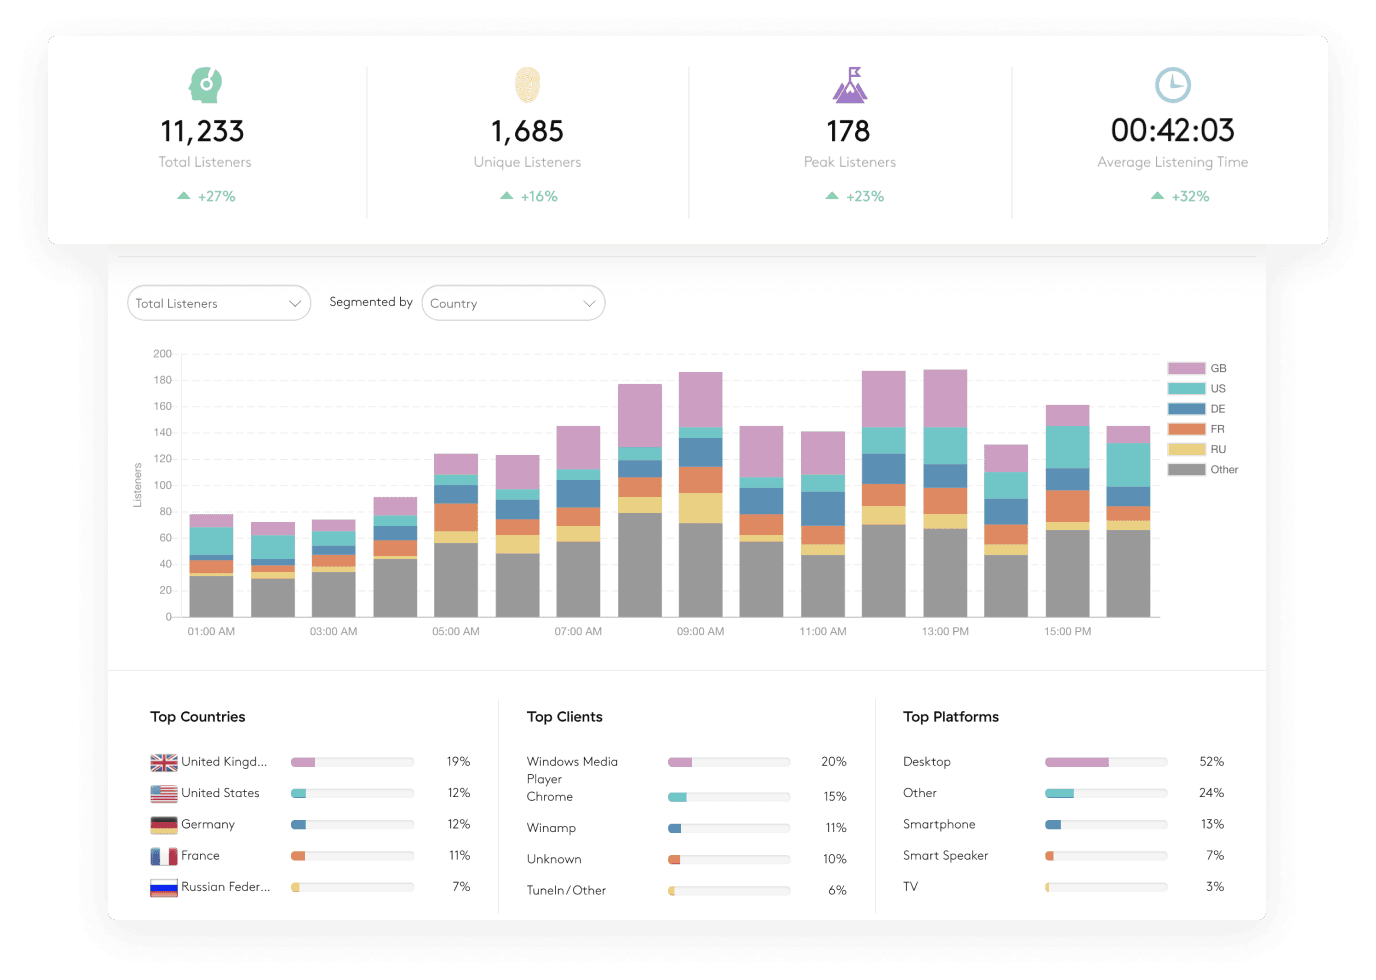Click the Average Listening Time clock icon
The height and width of the screenshot is (980, 1376).
(1171, 86)
